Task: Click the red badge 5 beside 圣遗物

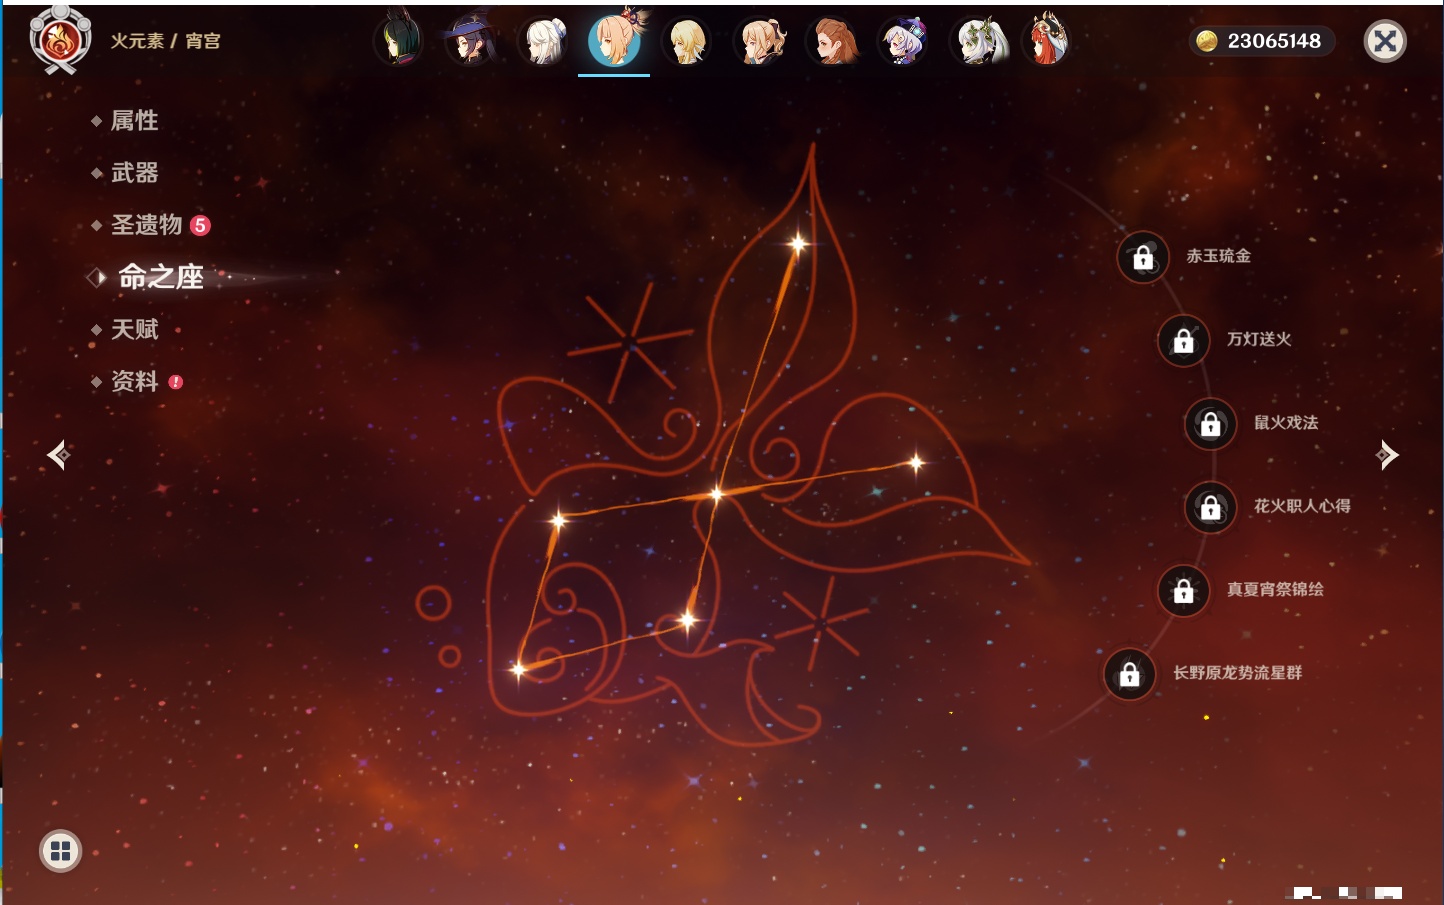Action: coord(200,225)
